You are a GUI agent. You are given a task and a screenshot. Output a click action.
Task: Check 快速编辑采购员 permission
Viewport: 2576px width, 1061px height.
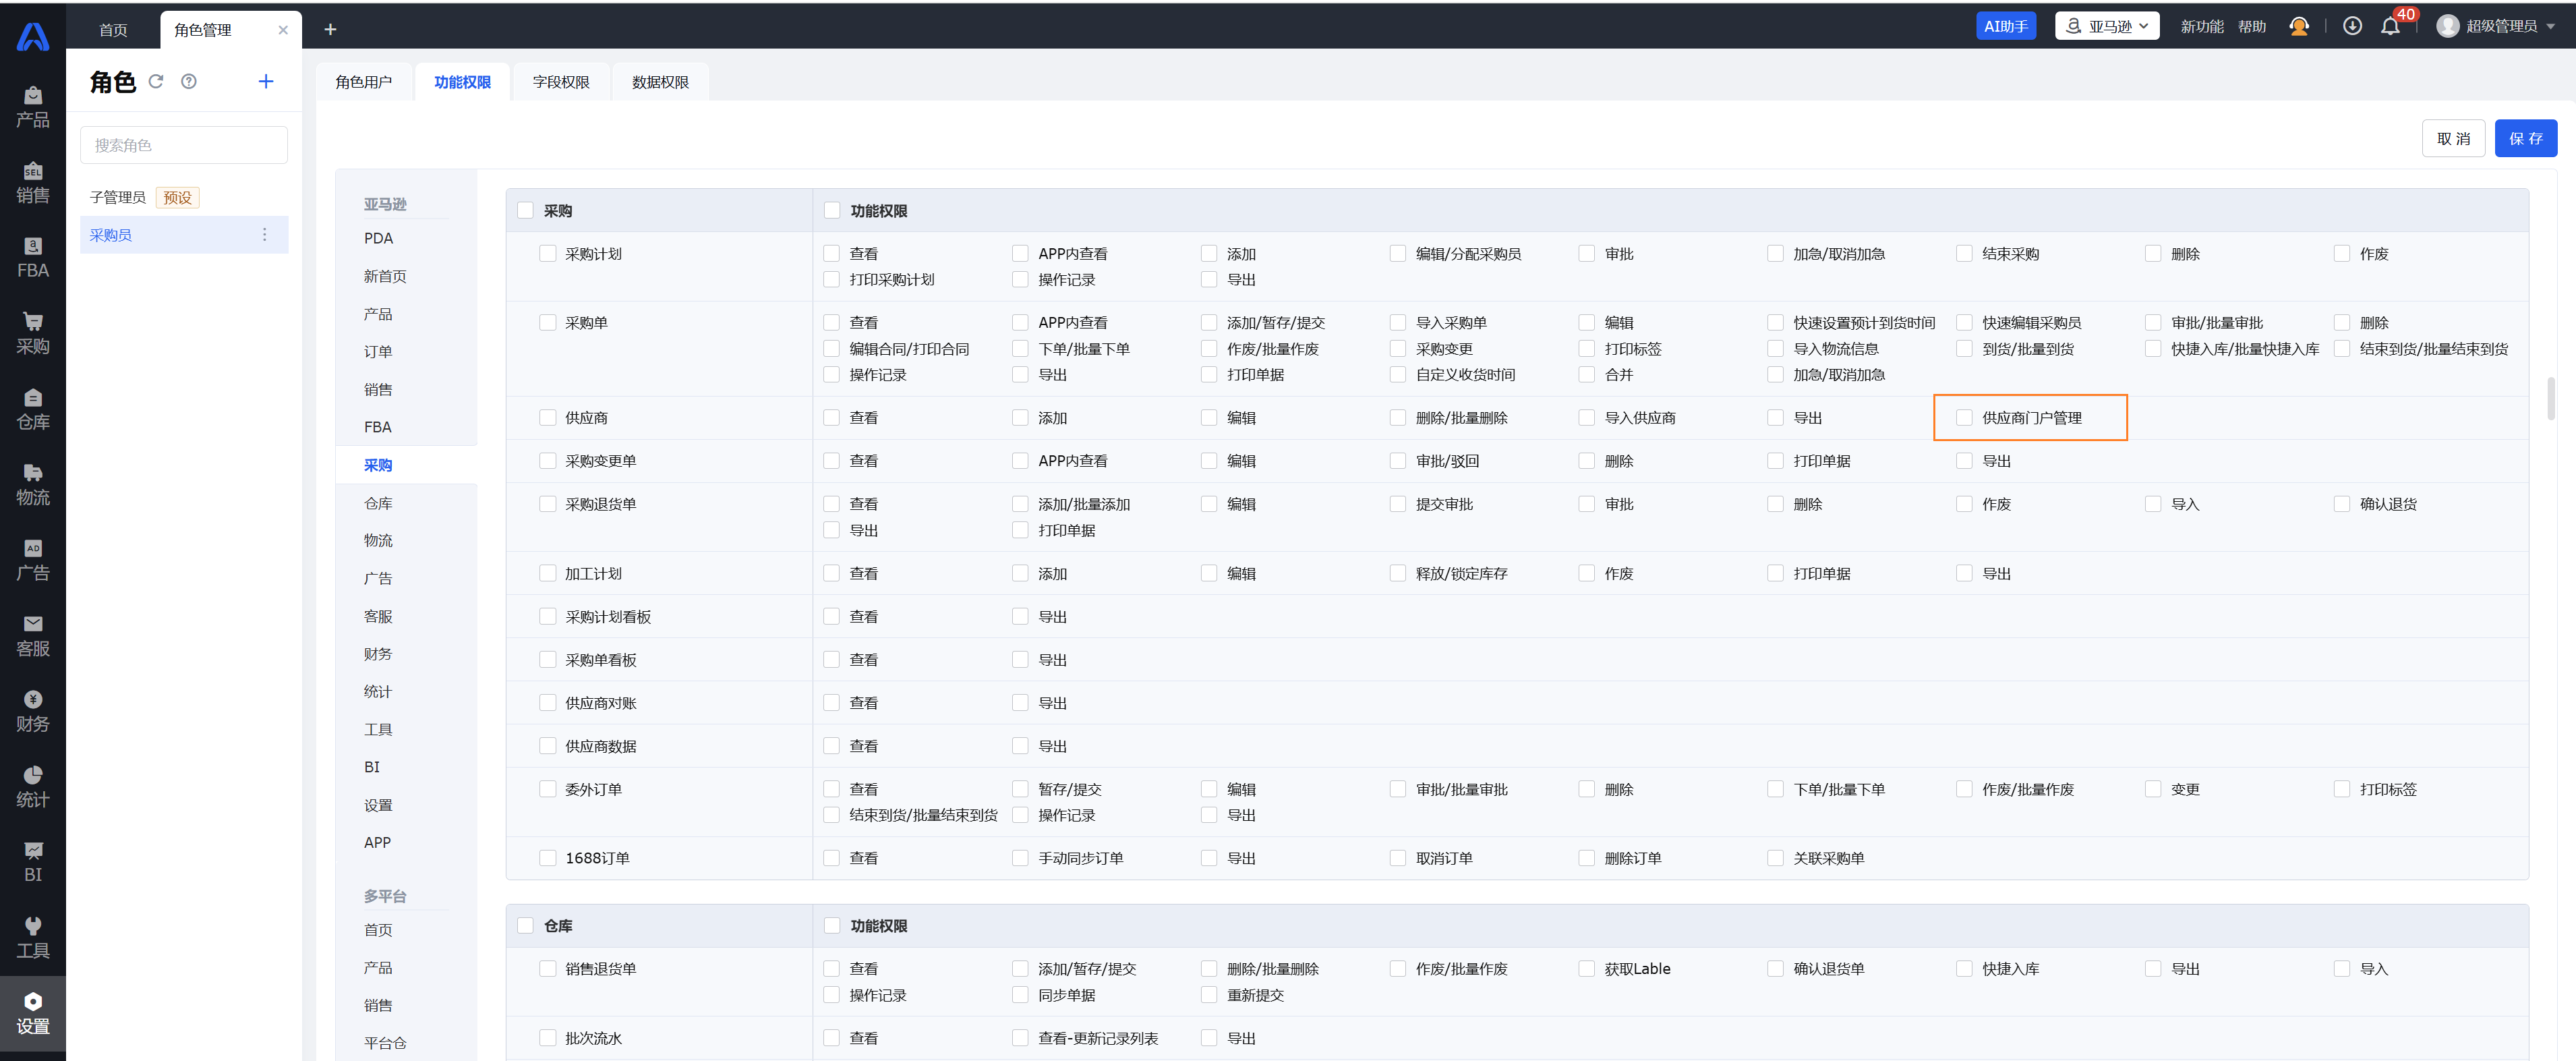[x=1964, y=322]
